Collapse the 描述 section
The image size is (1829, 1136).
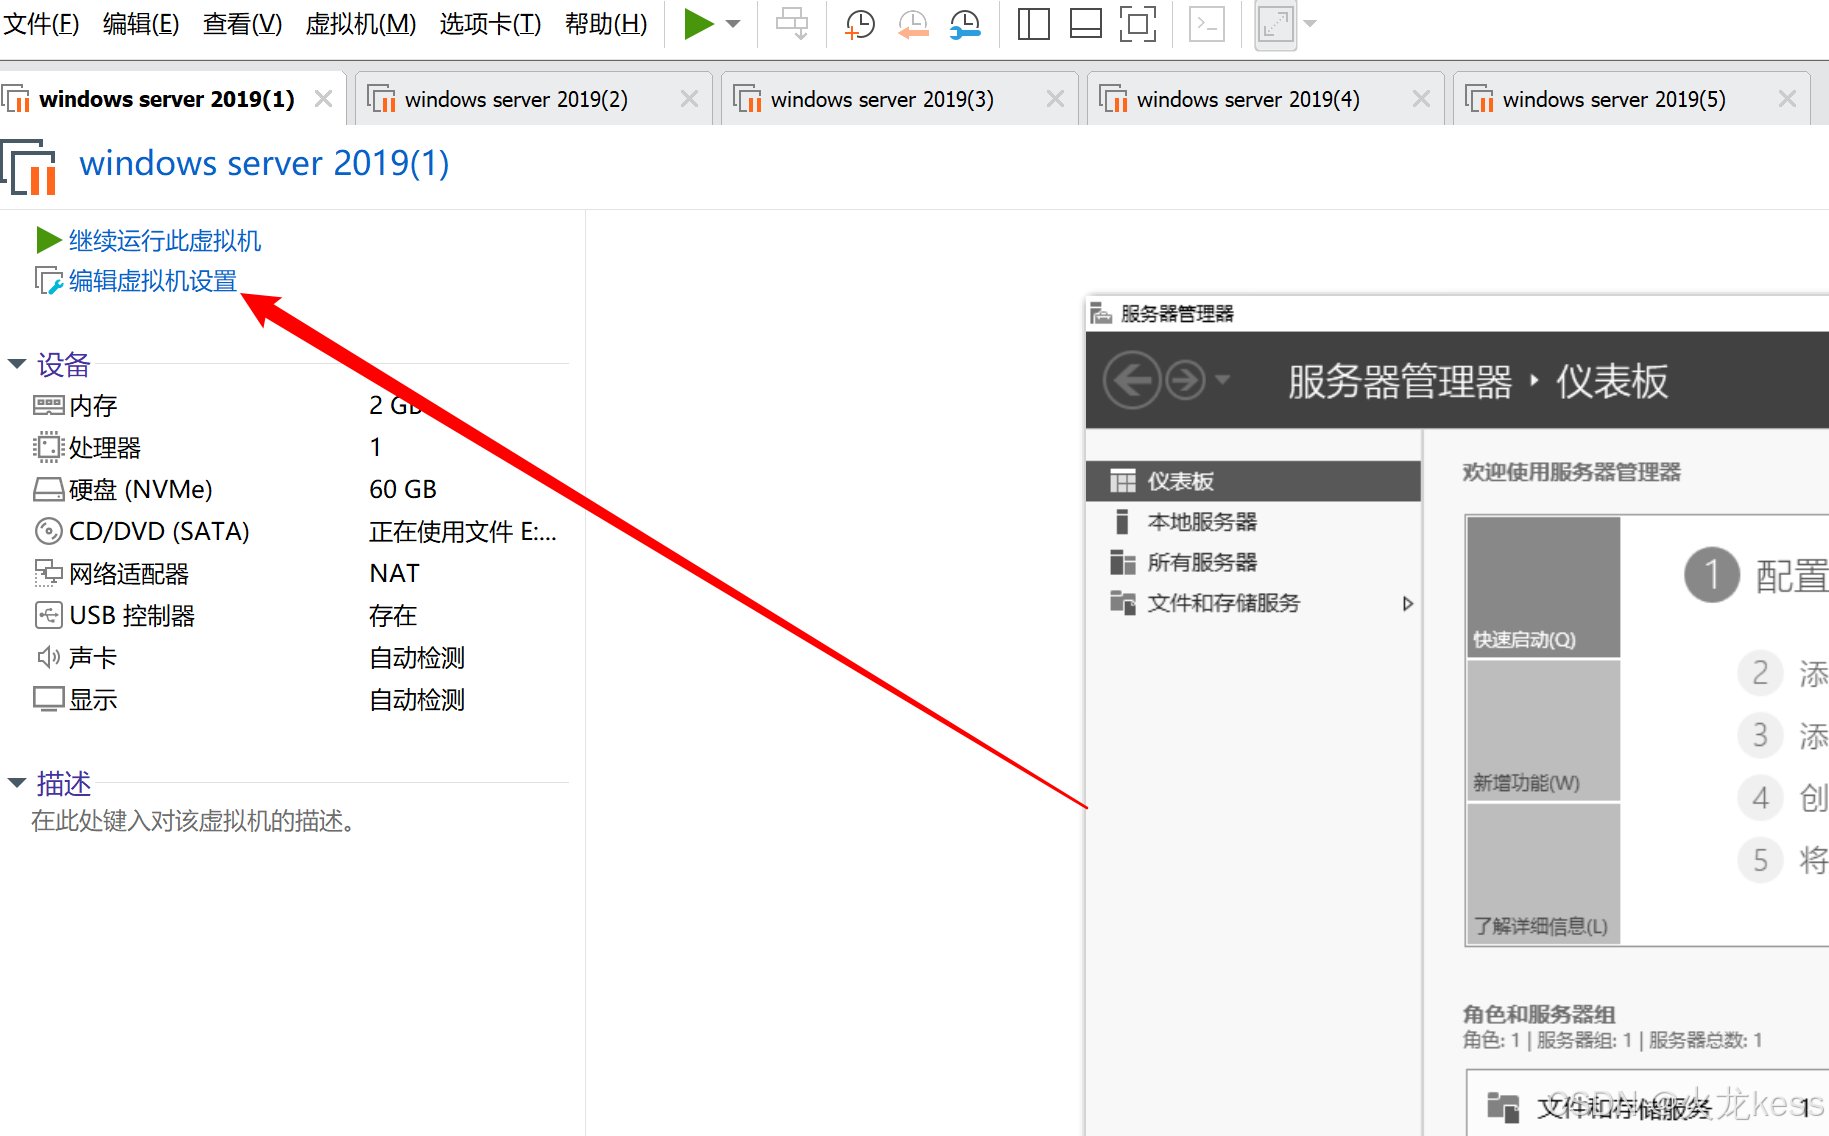point(17,783)
